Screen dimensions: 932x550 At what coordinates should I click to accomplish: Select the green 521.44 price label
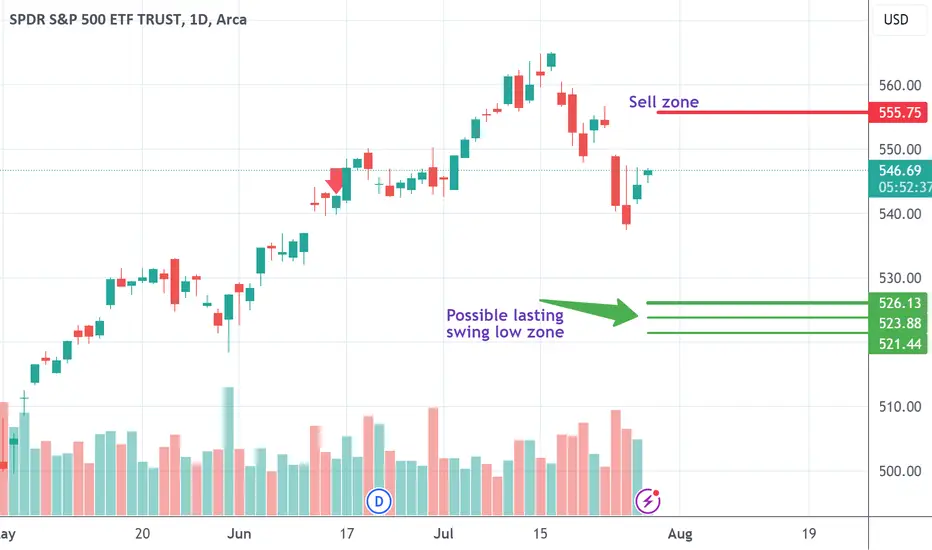coord(898,344)
